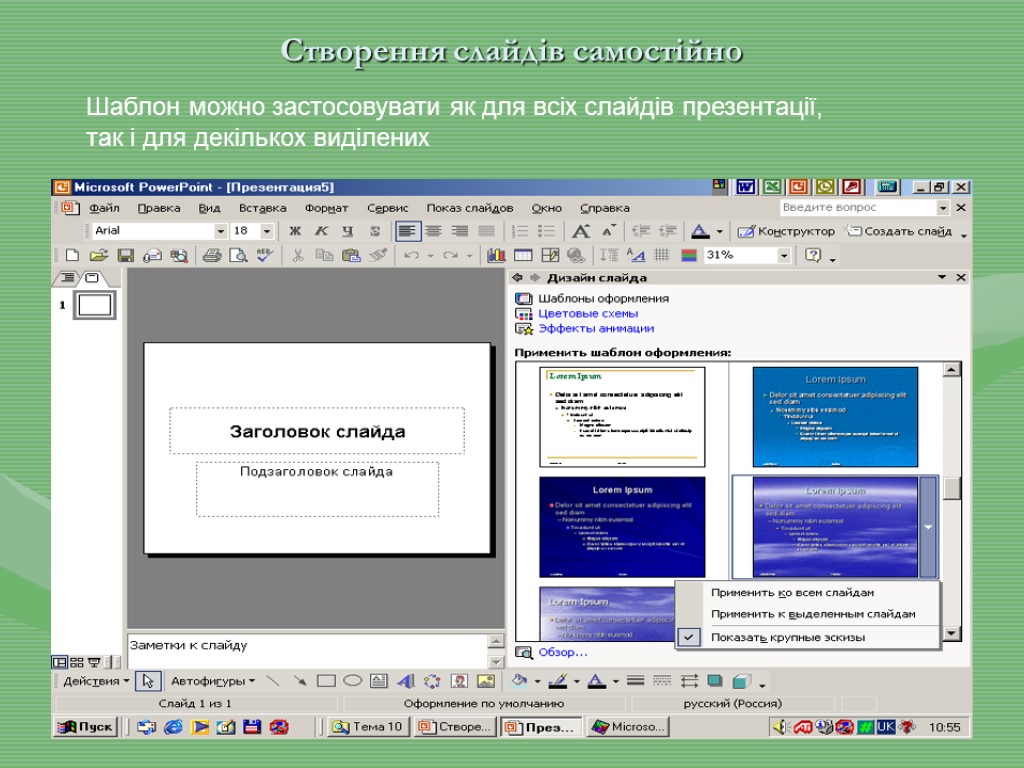Open the Файл menu

pyautogui.click(x=104, y=208)
